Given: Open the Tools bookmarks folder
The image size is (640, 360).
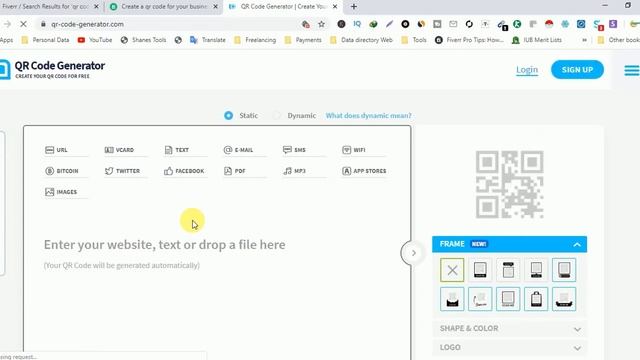Looking at the screenshot, I should [x=414, y=40].
